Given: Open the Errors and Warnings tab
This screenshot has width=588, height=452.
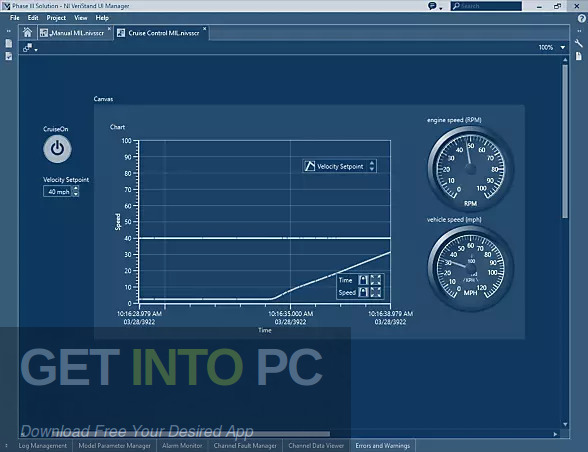Looking at the screenshot, I should coord(382,446).
